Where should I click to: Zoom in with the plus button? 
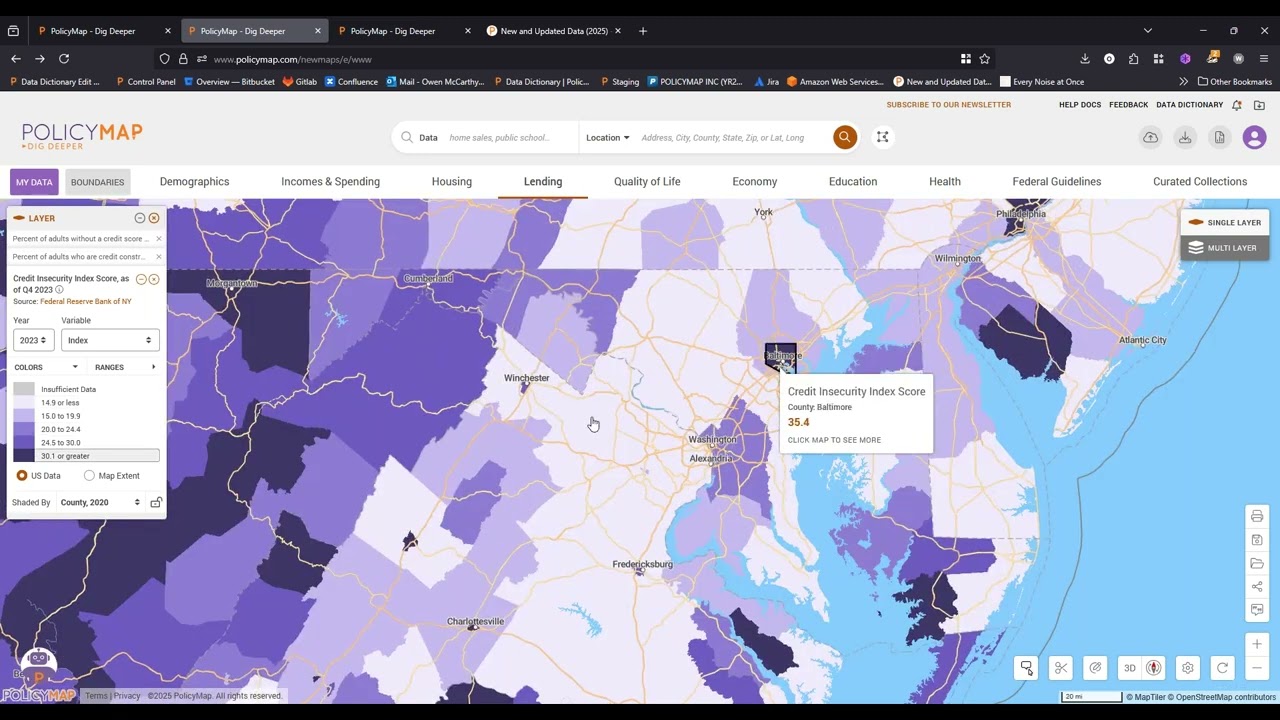click(x=1257, y=644)
